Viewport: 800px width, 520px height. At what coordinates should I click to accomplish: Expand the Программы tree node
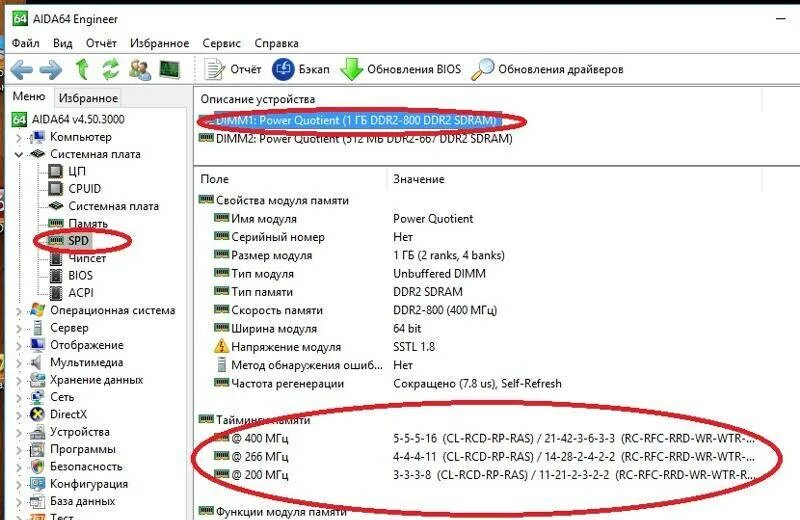click(19, 450)
